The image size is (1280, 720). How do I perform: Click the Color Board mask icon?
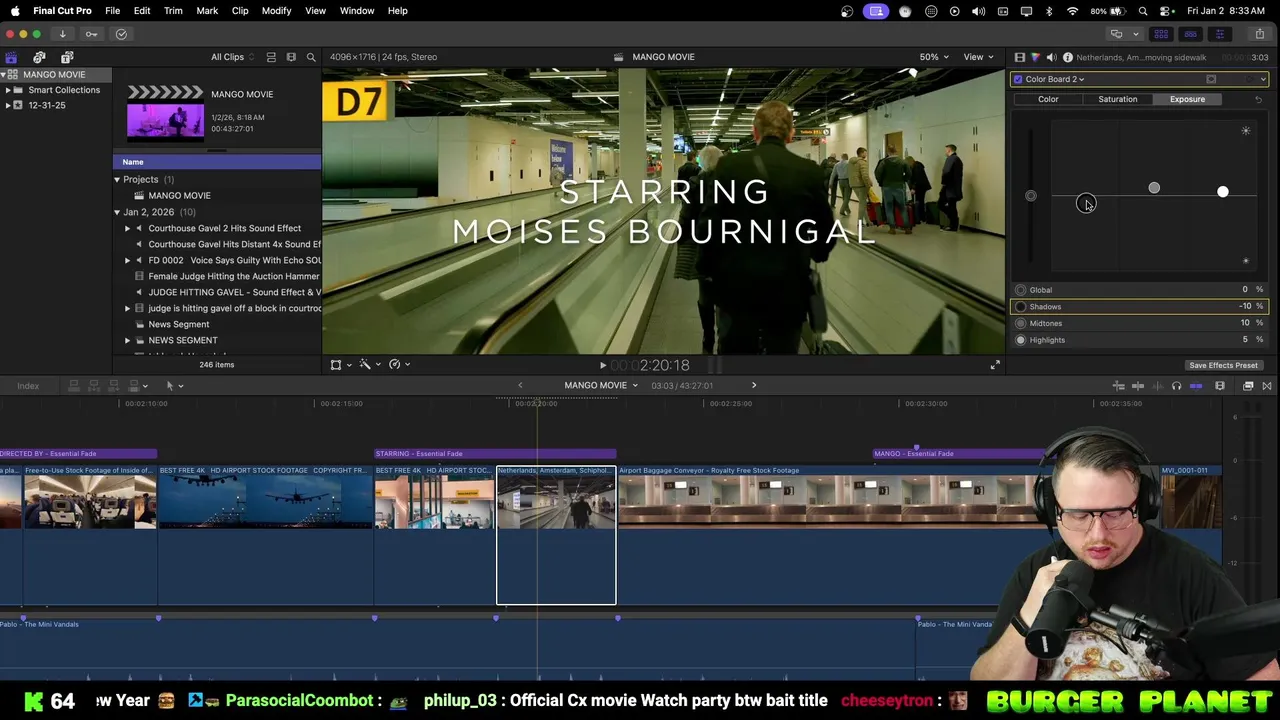1211,79
